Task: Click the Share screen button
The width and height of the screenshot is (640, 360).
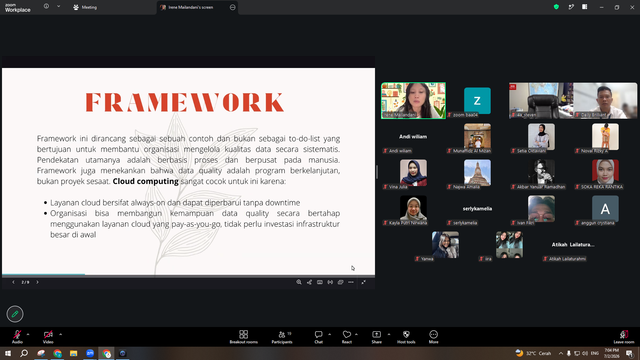Action: pyautogui.click(x=376, y=337)
